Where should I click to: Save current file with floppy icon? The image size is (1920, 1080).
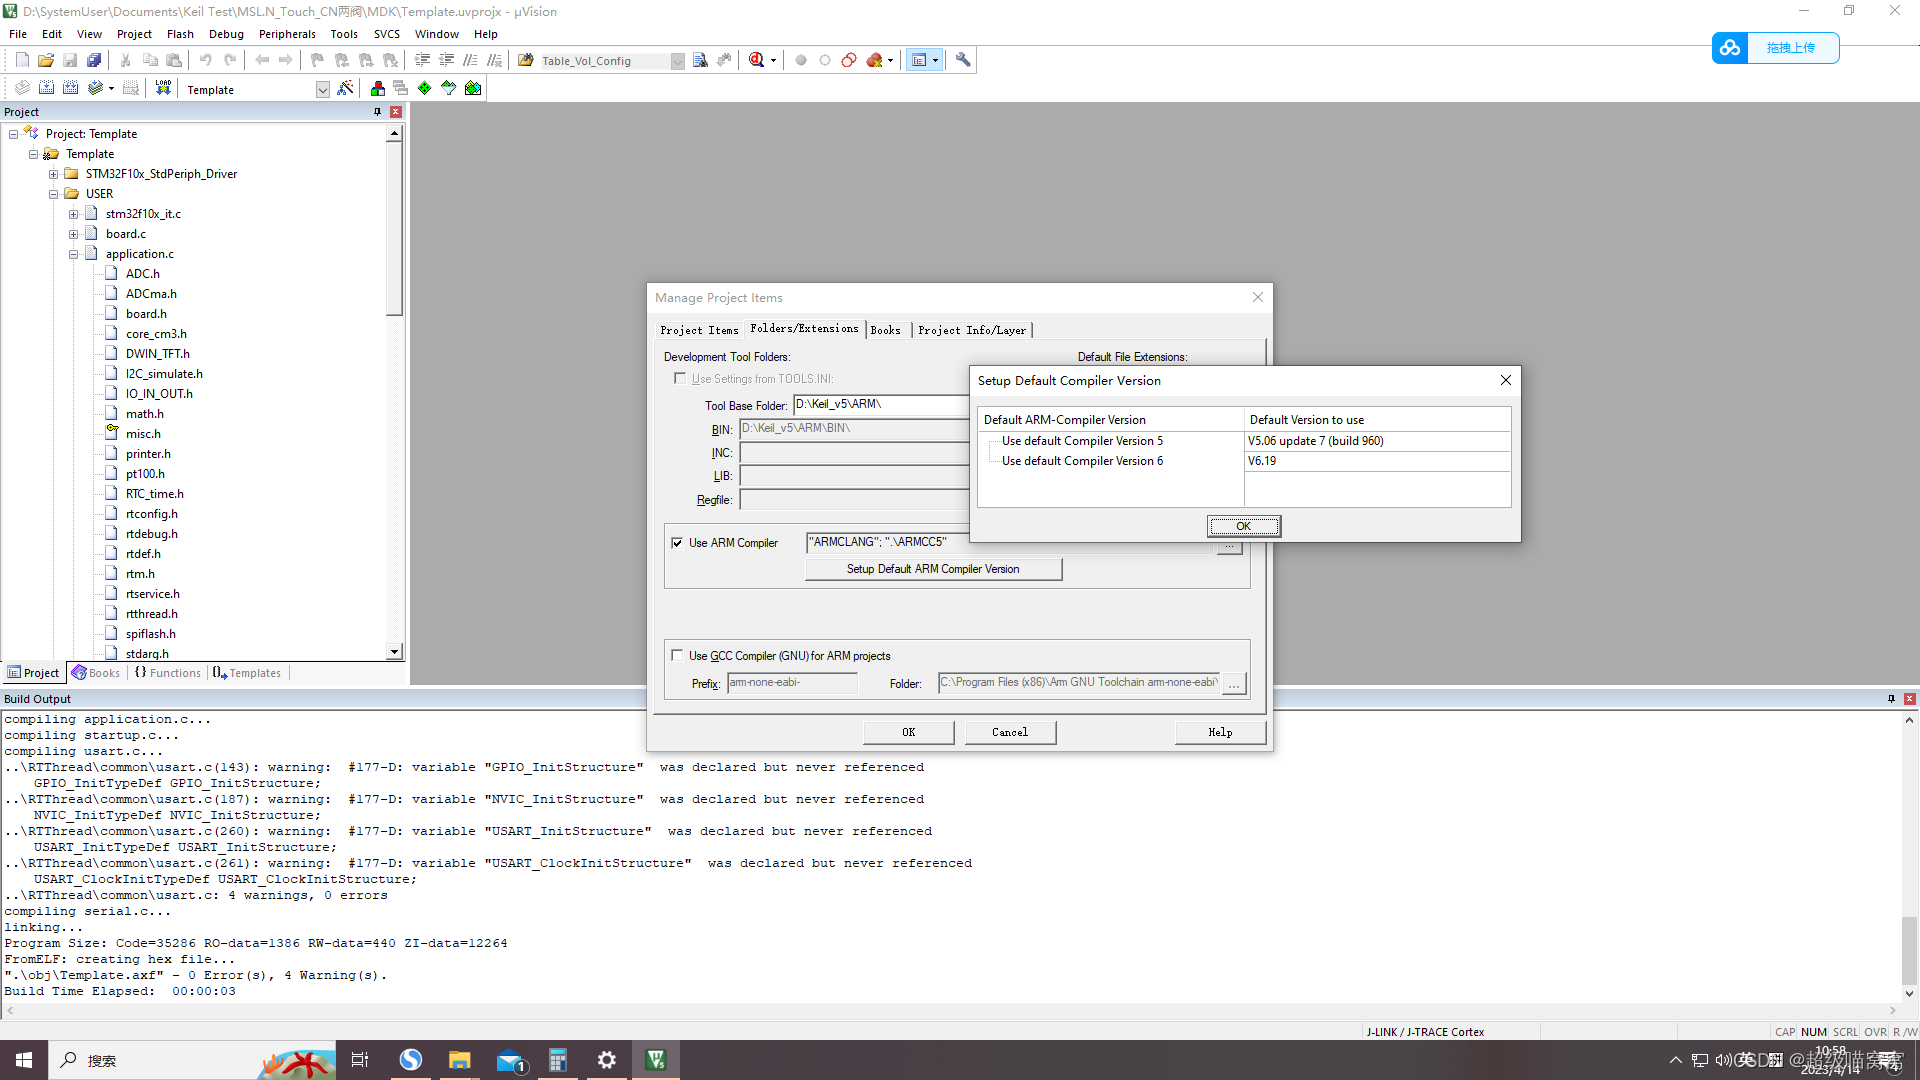tap(70, 60)
